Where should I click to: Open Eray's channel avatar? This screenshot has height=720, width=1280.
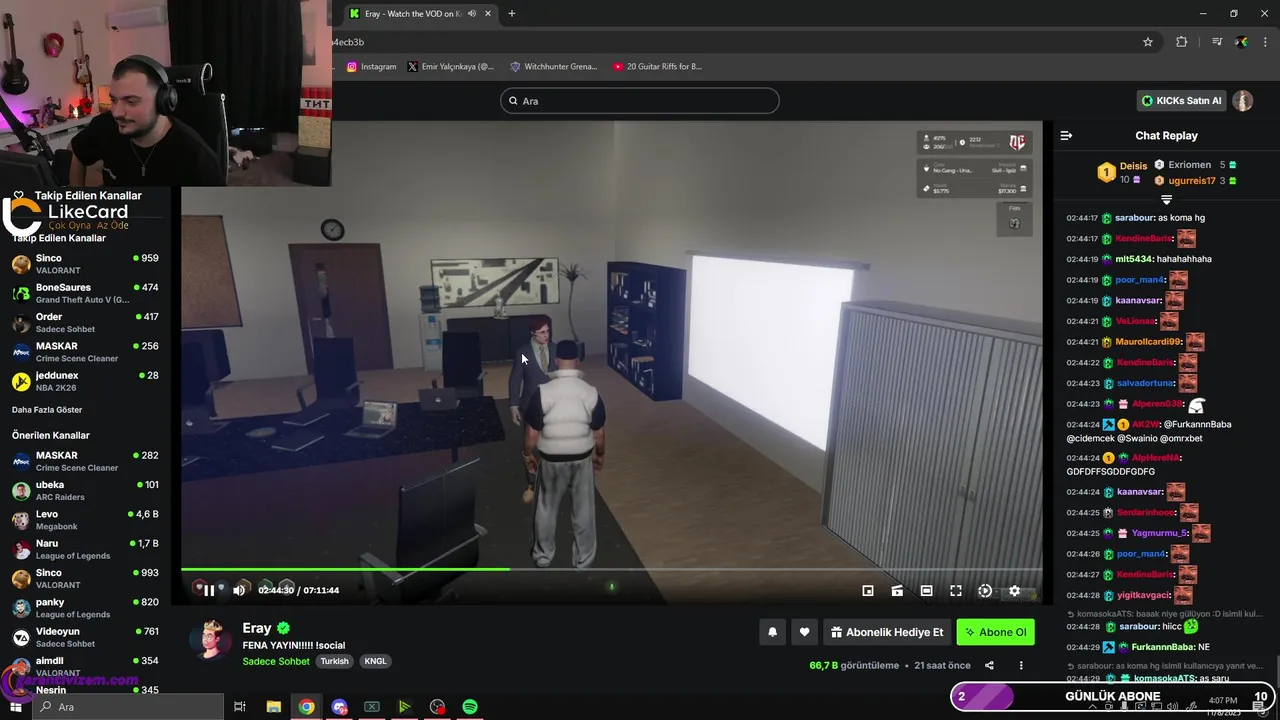[211, 640]
